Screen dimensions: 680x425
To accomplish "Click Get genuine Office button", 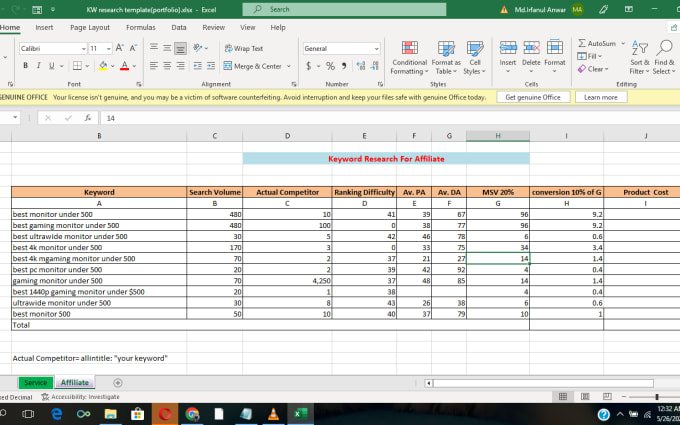I will click(533, 97).
